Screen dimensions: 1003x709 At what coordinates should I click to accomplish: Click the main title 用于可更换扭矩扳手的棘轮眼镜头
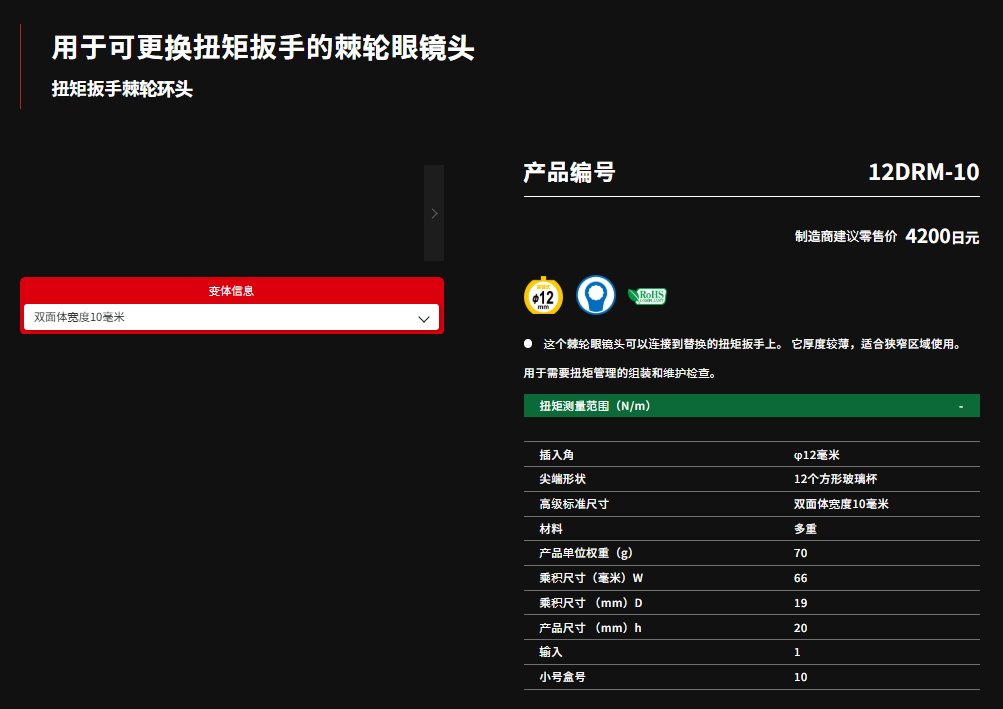pos(263,48)
